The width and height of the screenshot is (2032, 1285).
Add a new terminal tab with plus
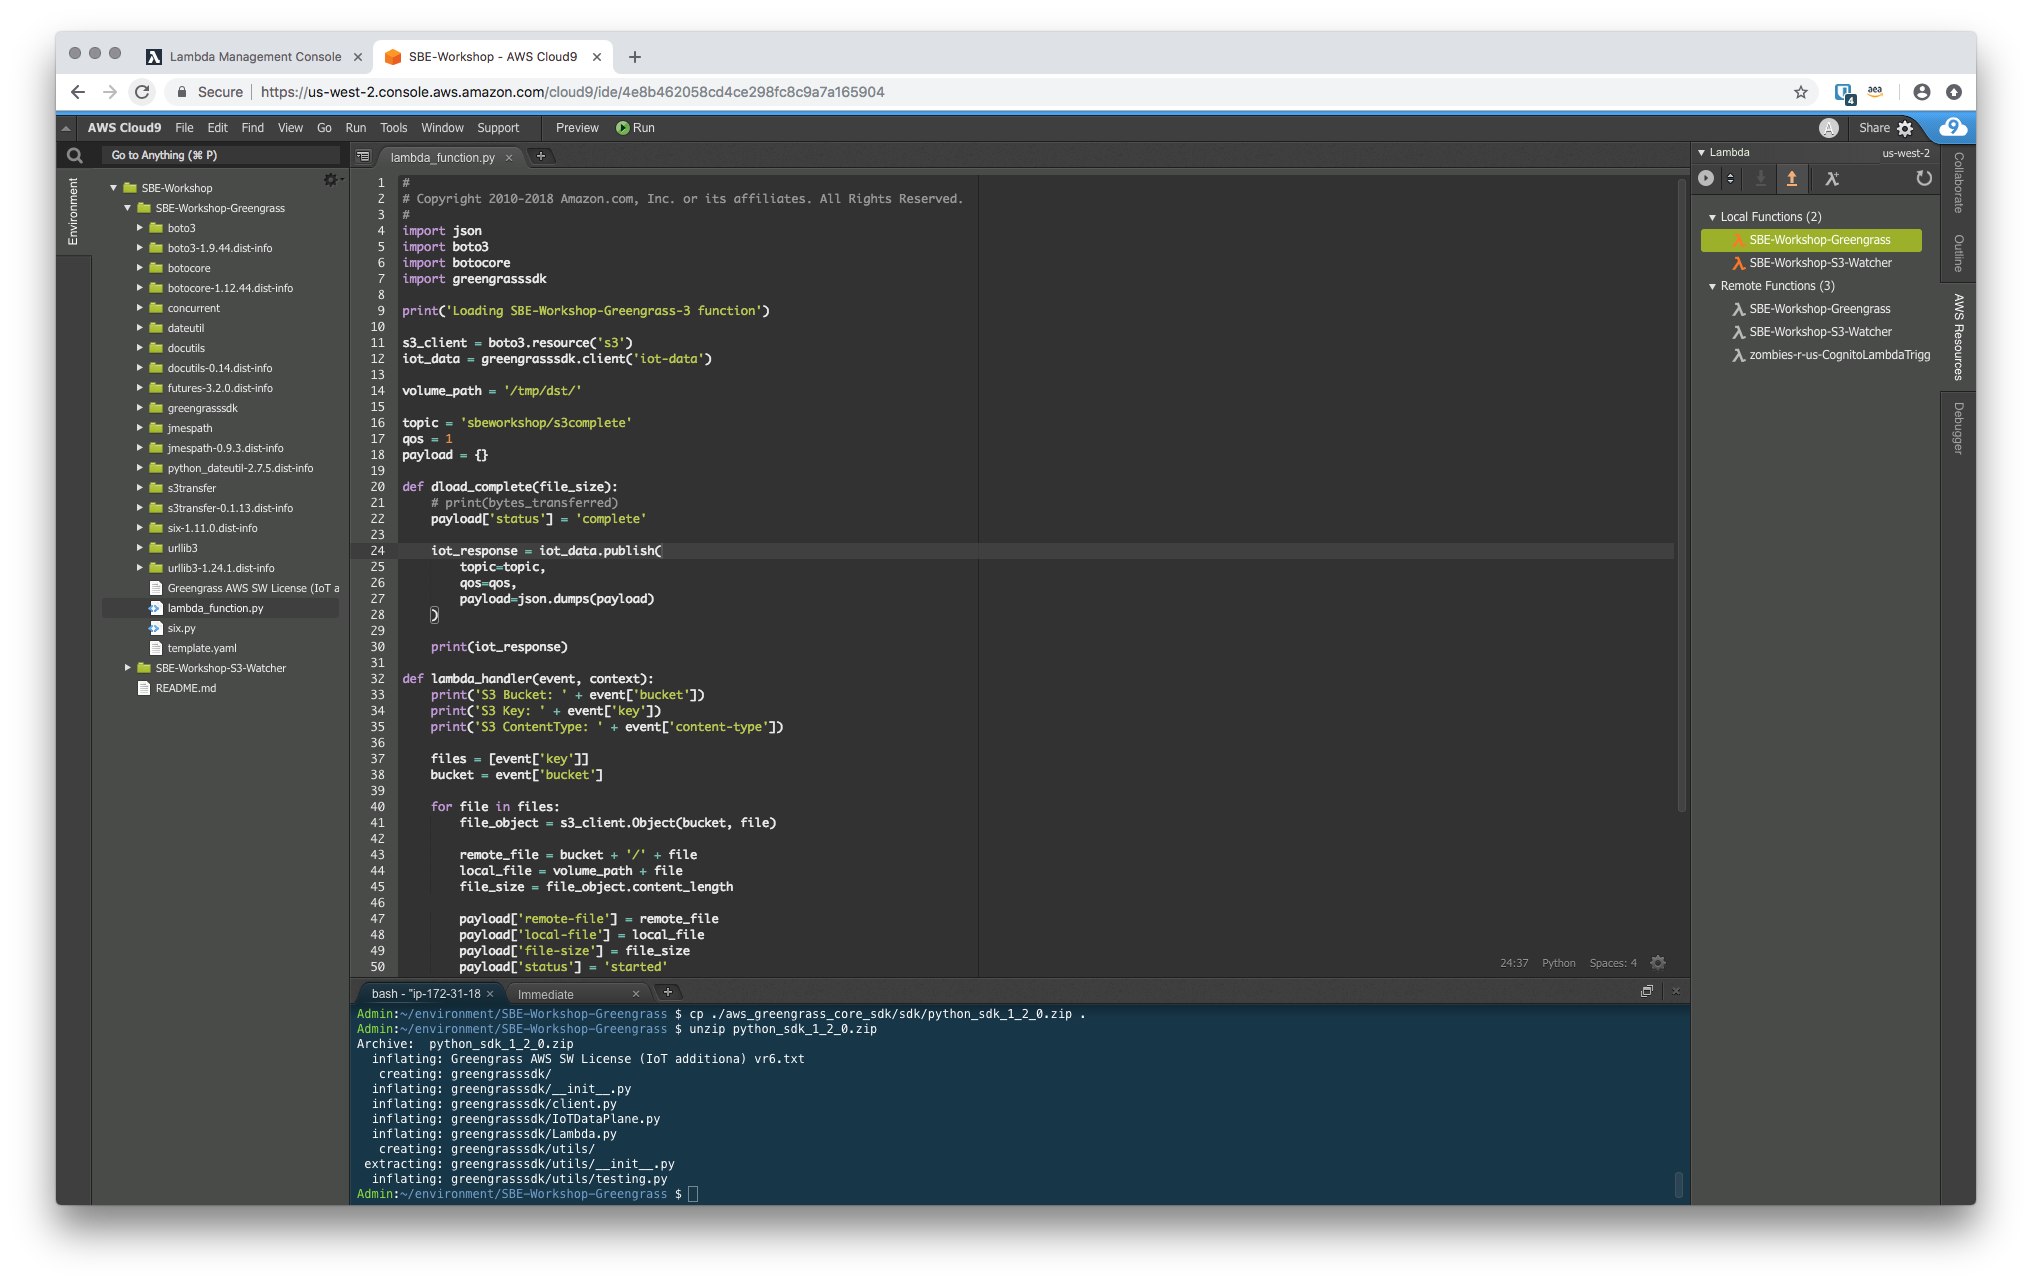[668, 992]
